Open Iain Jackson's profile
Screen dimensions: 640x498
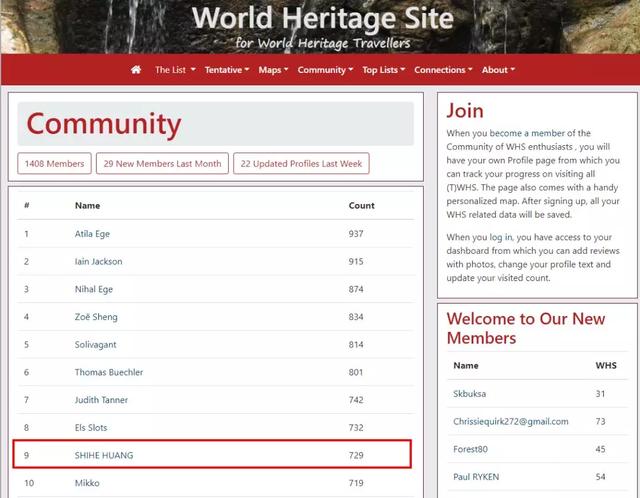pyautogui.click(x=98, y=261)
